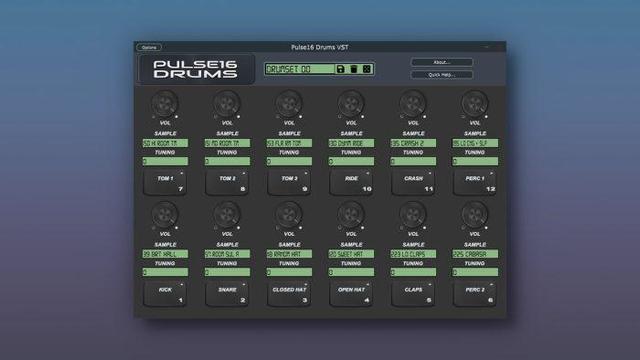Tap the CLOSED HAT pad numbered 3

pyautogui.click(x=289, y=294)
